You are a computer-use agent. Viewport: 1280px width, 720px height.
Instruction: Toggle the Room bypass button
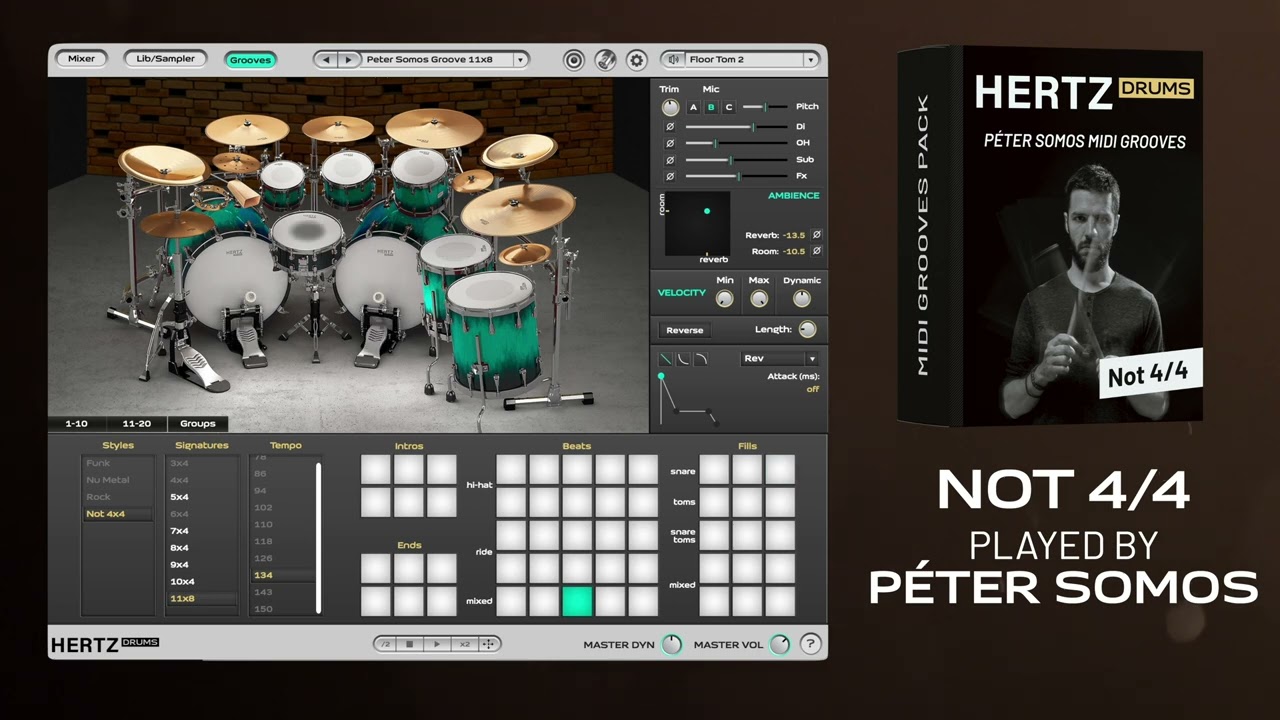point(817,251)
